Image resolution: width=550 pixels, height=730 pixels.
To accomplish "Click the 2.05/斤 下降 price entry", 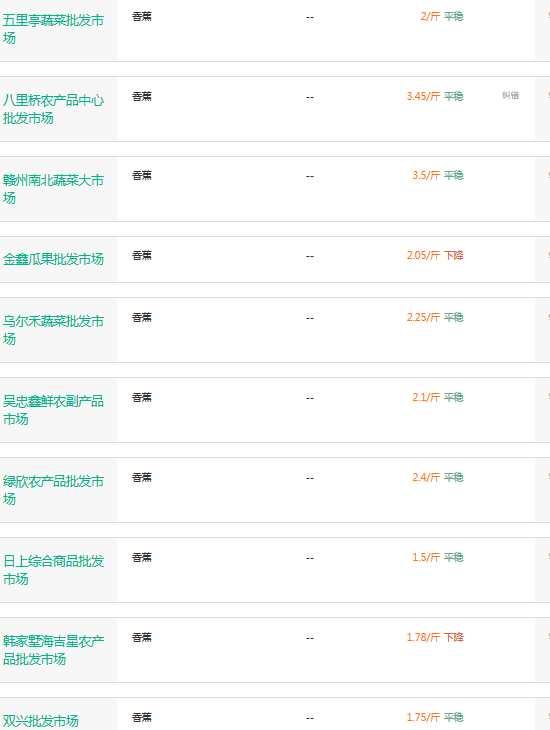I will click(x=435, y=256).
